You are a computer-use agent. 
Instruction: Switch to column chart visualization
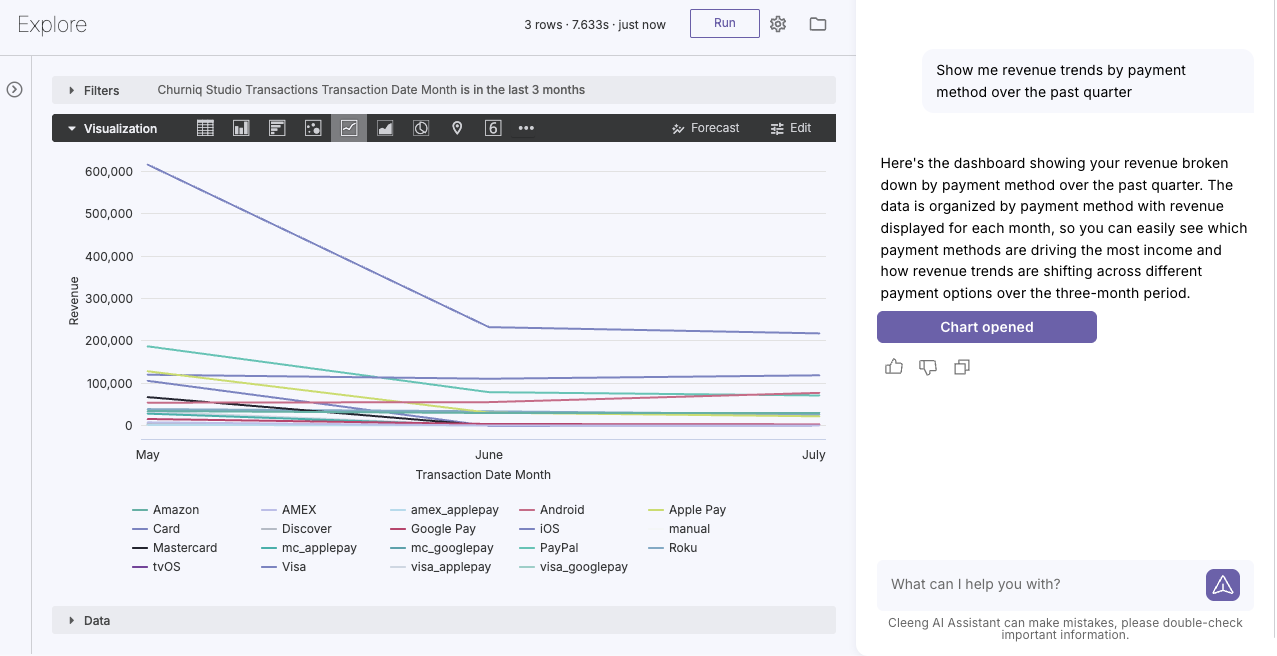click(241, 128)
